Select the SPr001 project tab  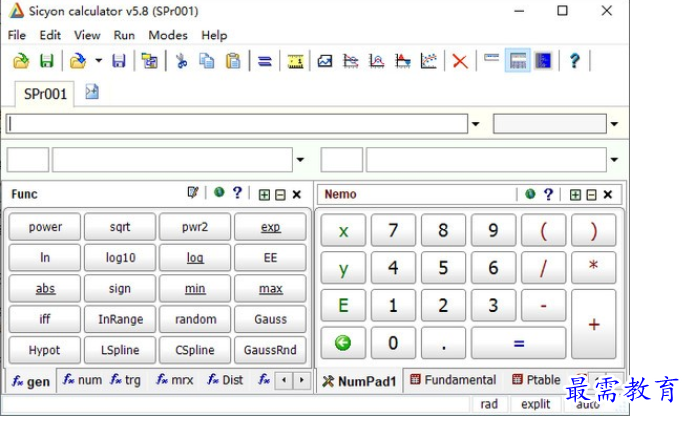coord(45,94)
